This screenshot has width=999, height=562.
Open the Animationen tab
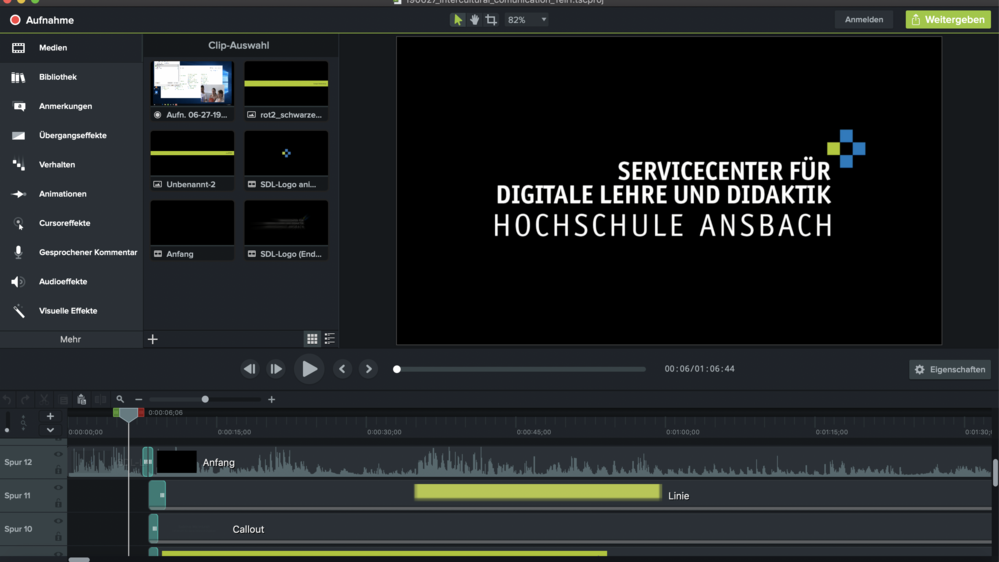(x=71, y=194)
